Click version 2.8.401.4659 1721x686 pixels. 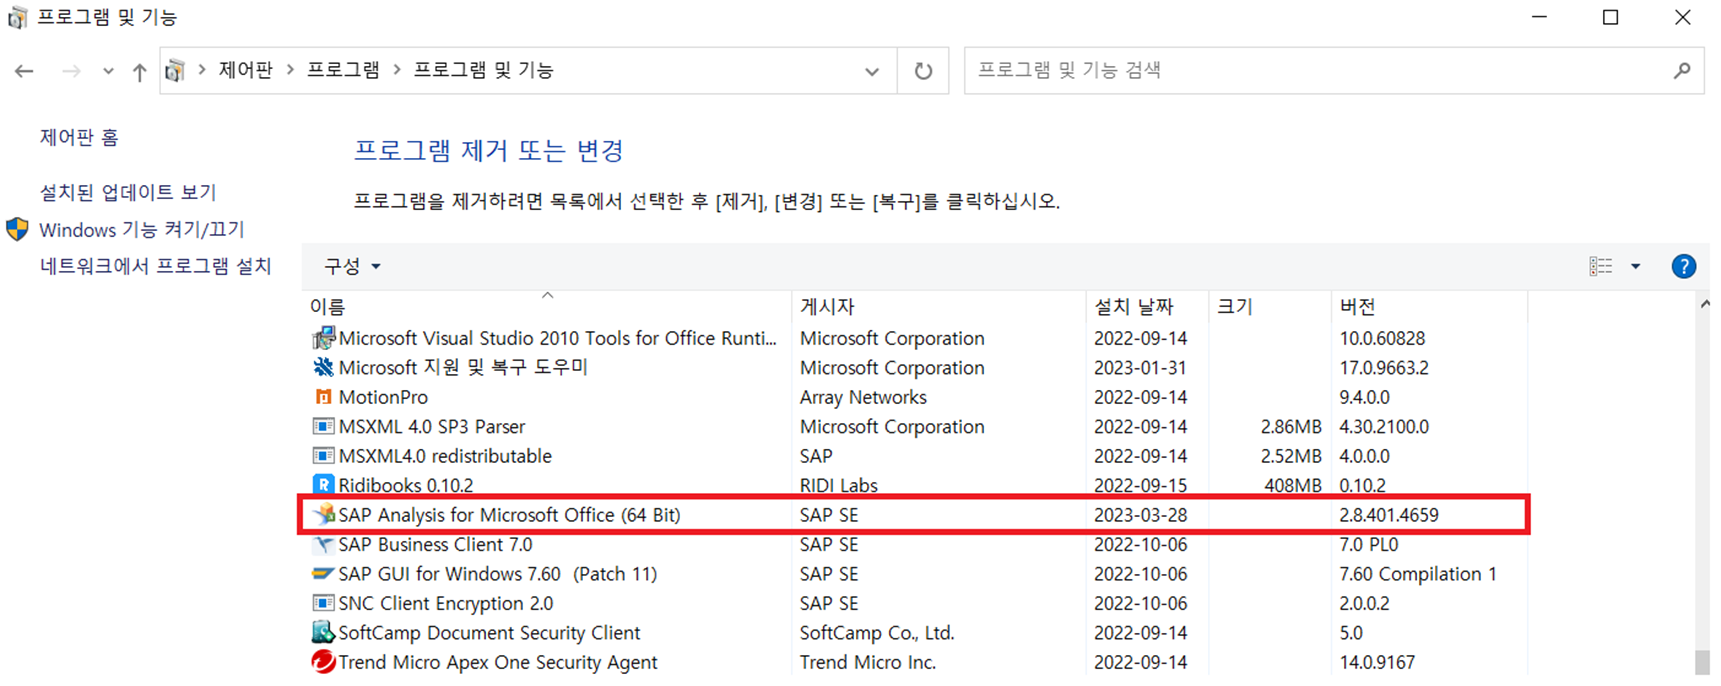click(1389, 515)
